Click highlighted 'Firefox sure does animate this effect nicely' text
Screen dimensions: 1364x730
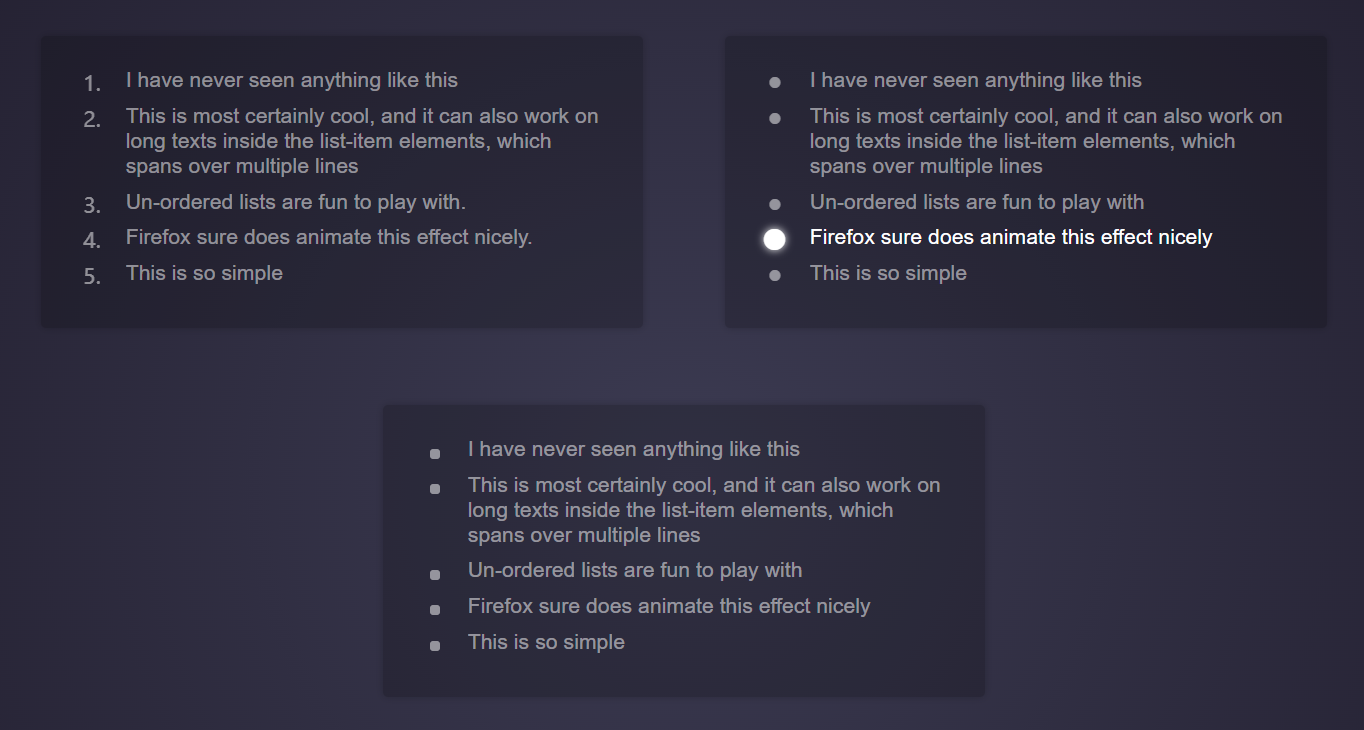pos(1011,237)
